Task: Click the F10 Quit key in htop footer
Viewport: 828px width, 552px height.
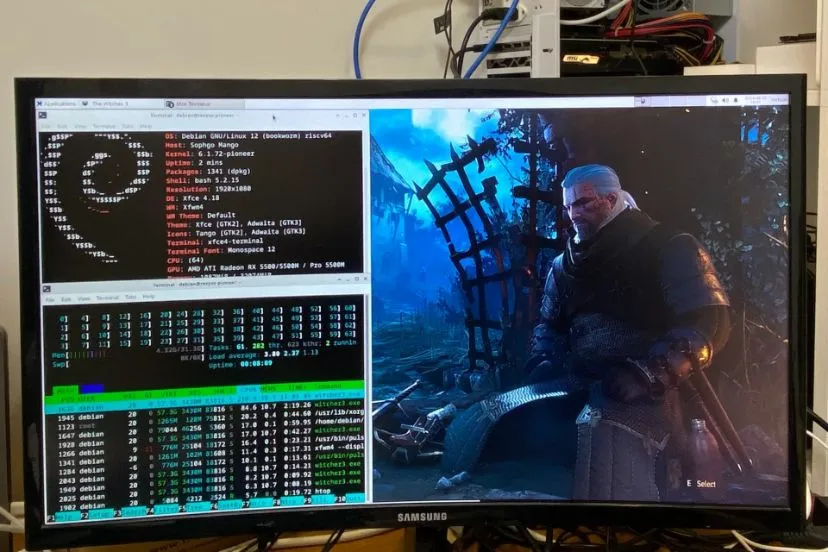Action: pyautogui.click(x=349, y=498)
